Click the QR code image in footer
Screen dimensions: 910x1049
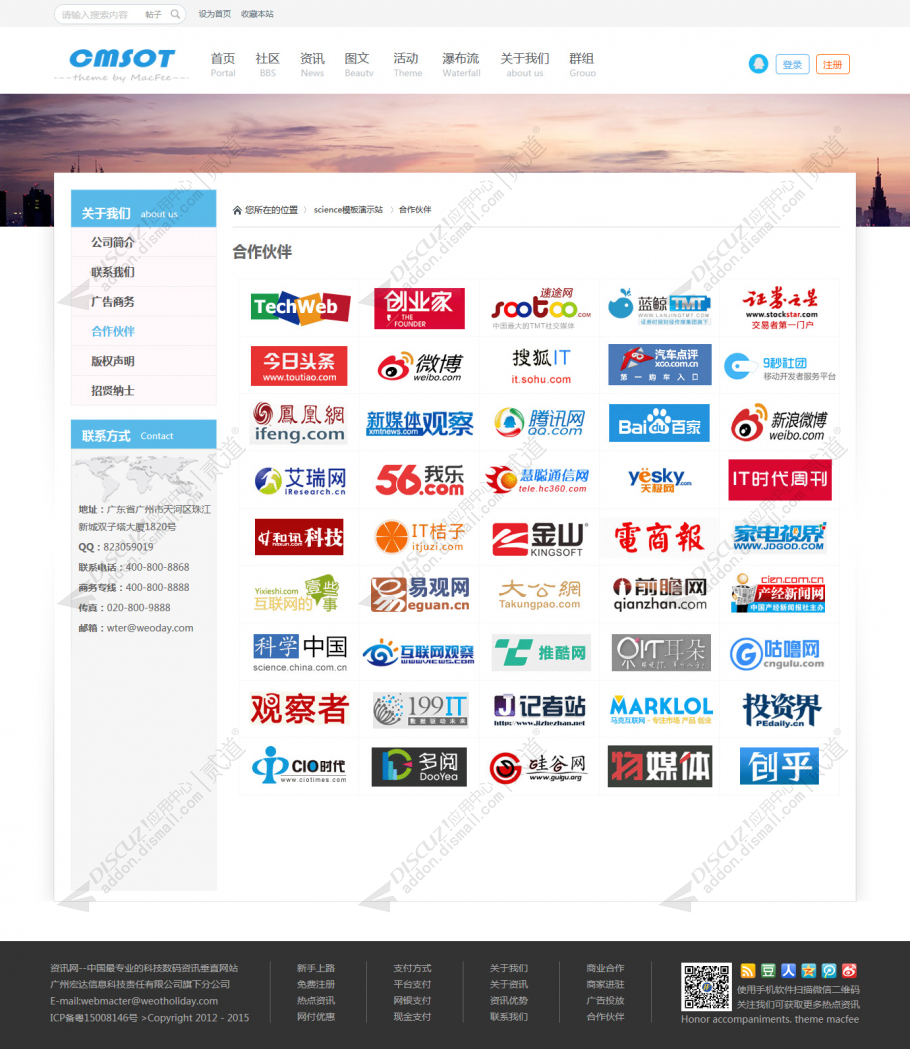706,987
